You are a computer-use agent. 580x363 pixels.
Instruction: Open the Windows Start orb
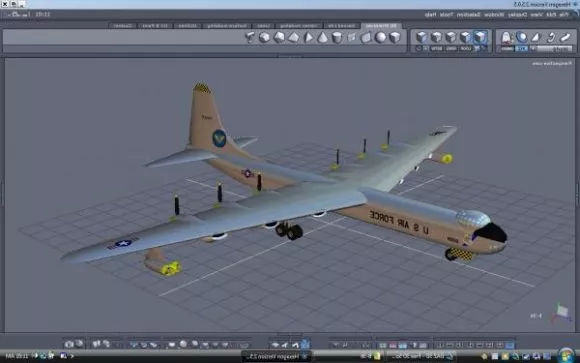[566, 355]
